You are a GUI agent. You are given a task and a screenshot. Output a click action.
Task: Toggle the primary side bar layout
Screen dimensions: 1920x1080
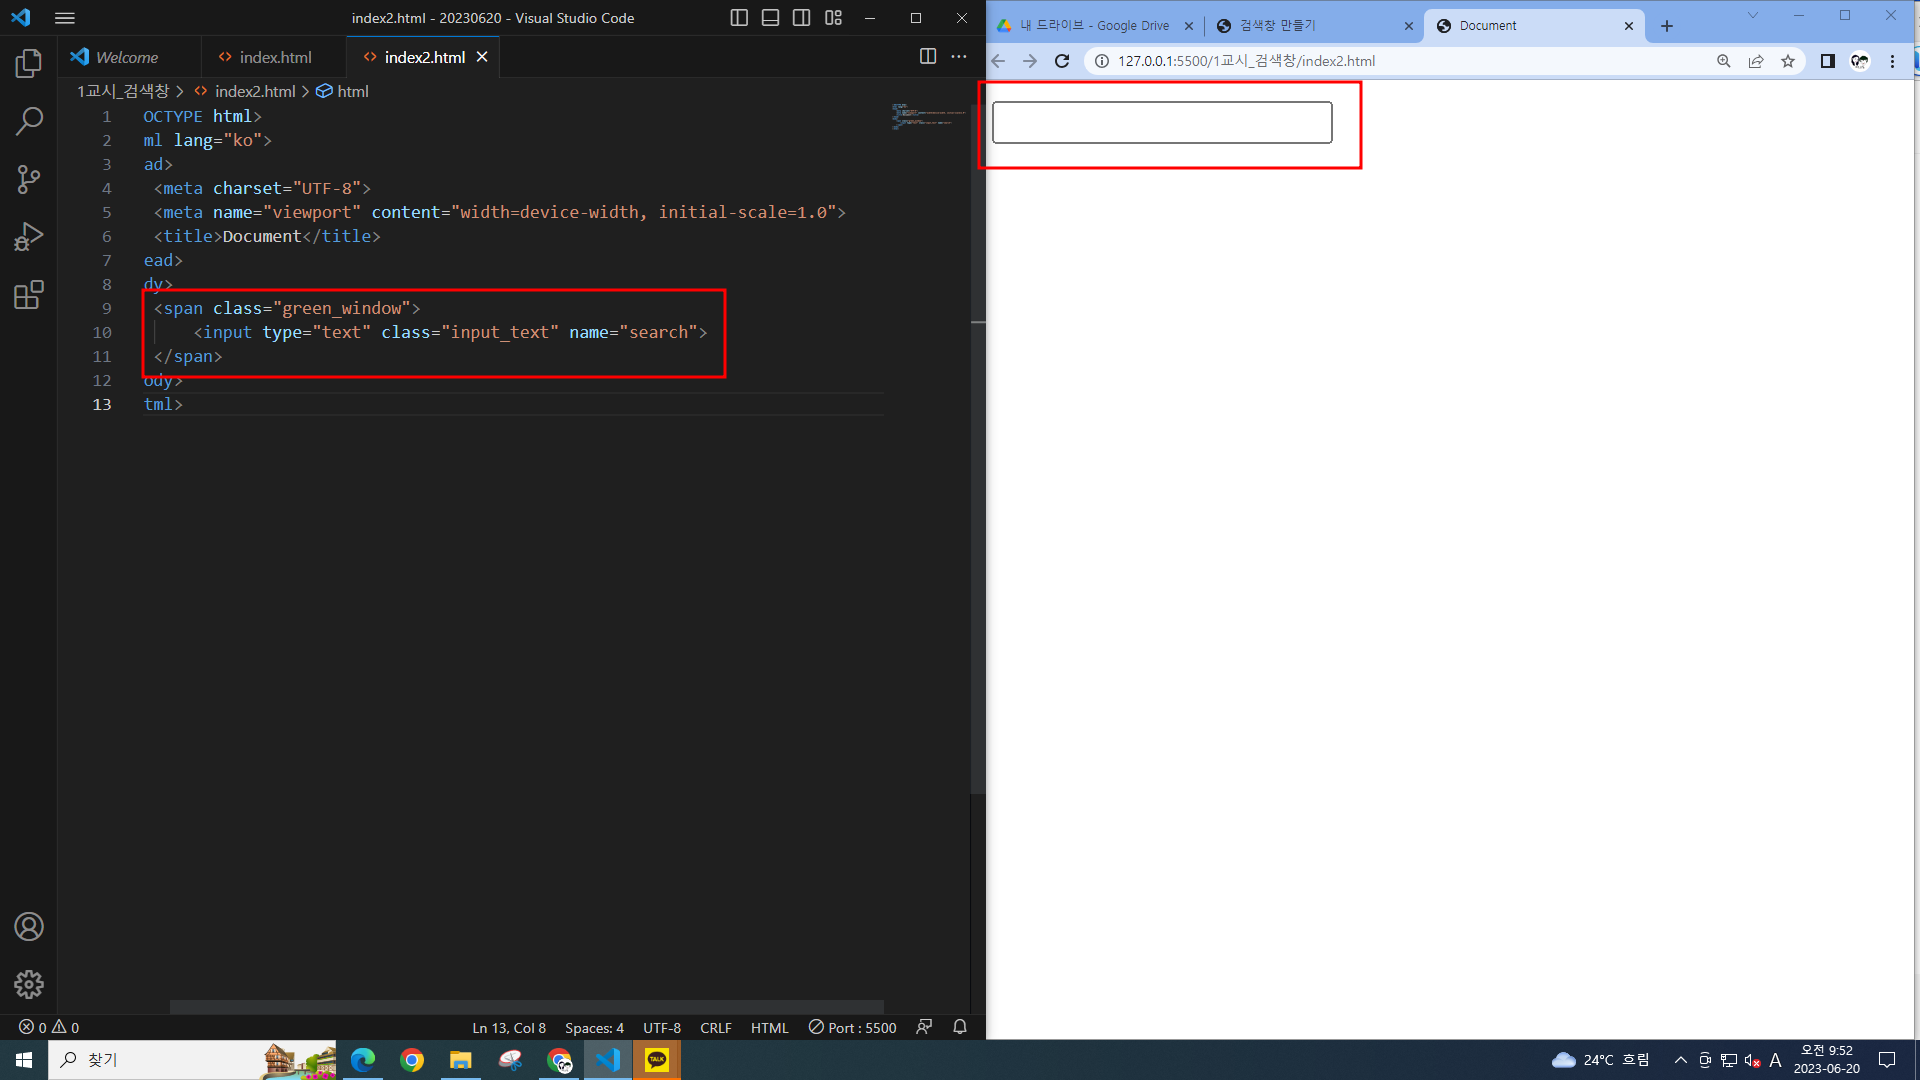point(739,18)
